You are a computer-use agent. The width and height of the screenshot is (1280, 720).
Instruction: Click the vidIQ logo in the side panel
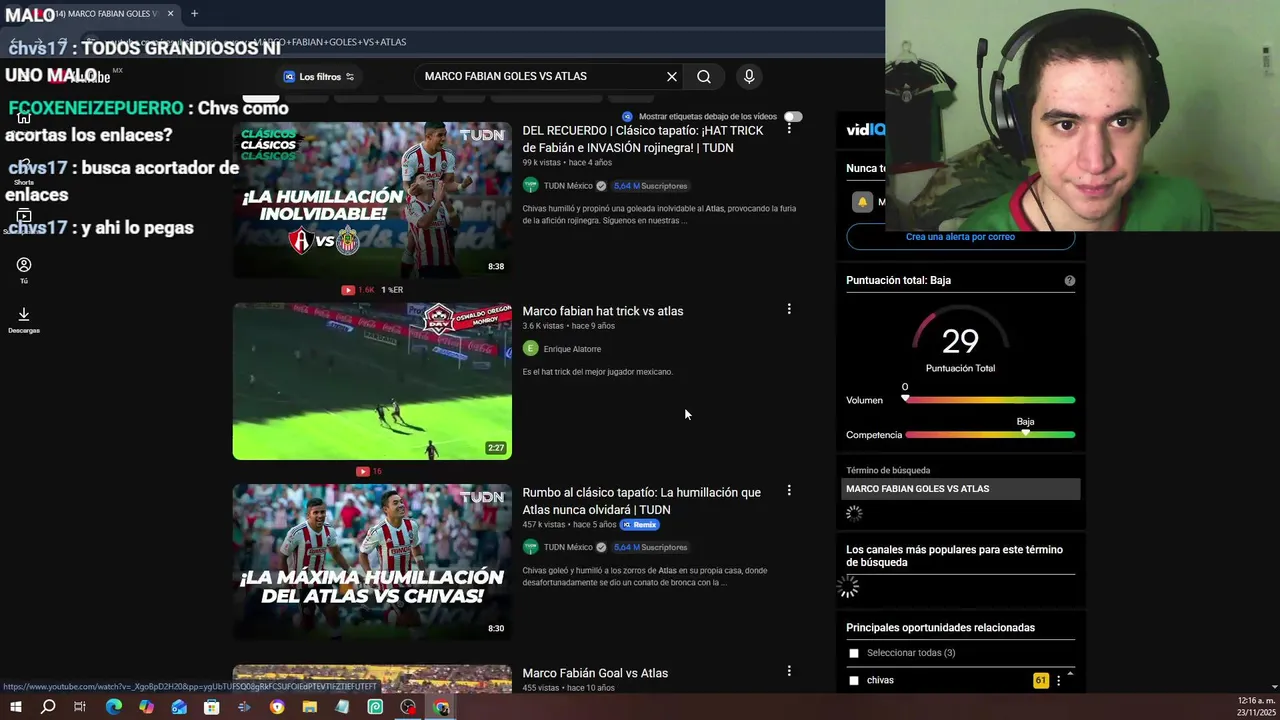coord(866,129)
